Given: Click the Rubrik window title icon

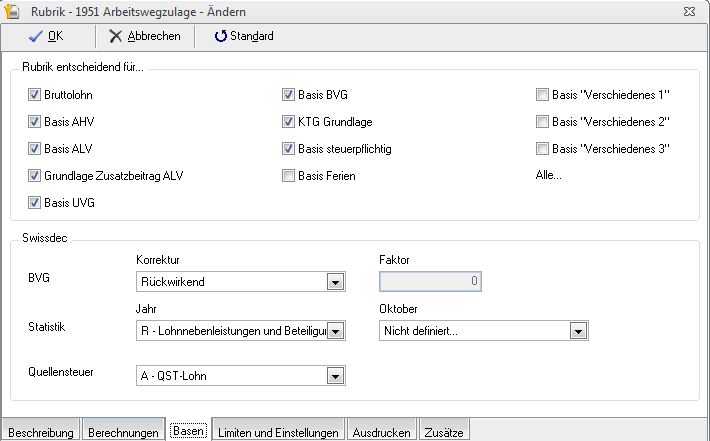Looking at the screenshot, I should [x=14, y=10].
